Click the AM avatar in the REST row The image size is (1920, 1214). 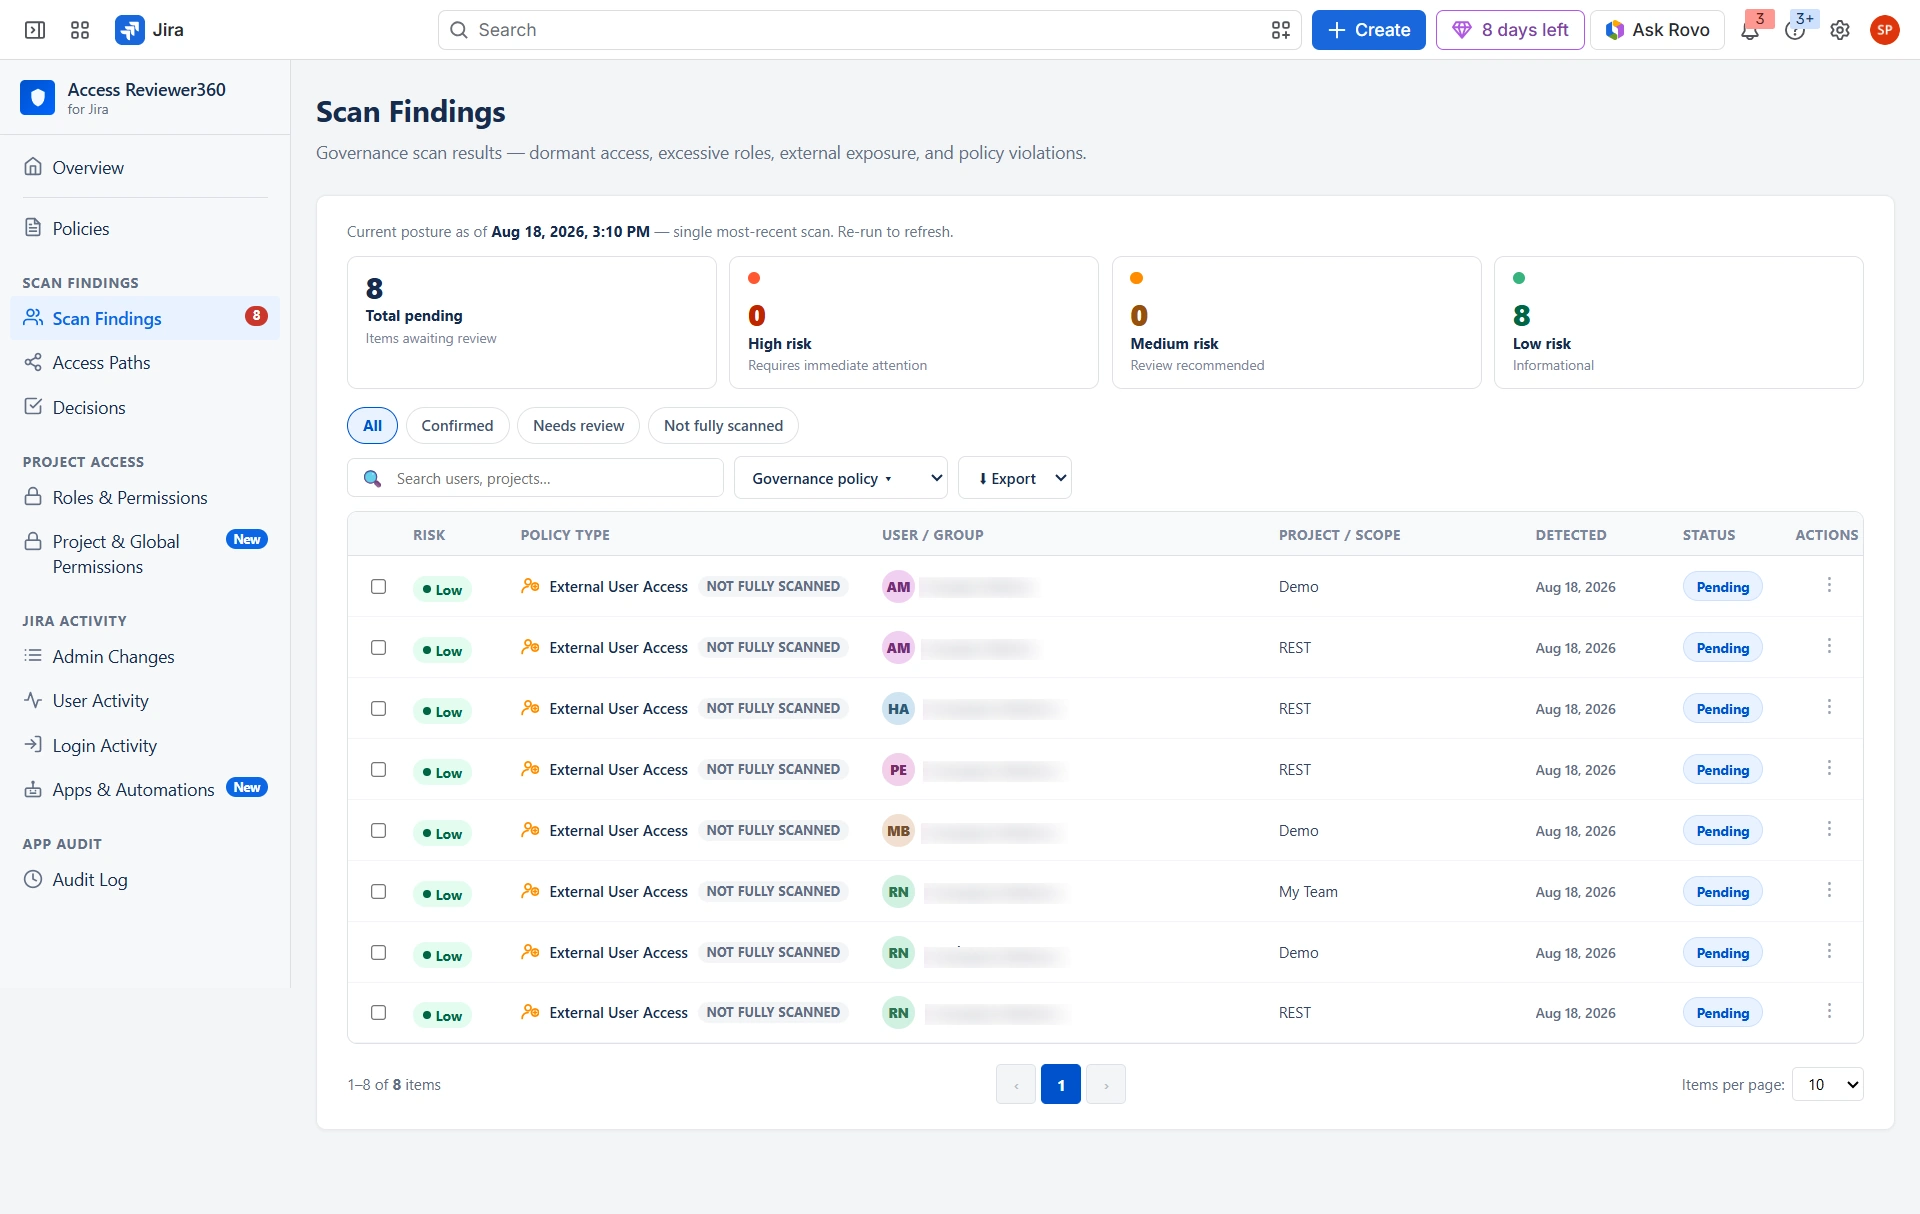[898, 648]
